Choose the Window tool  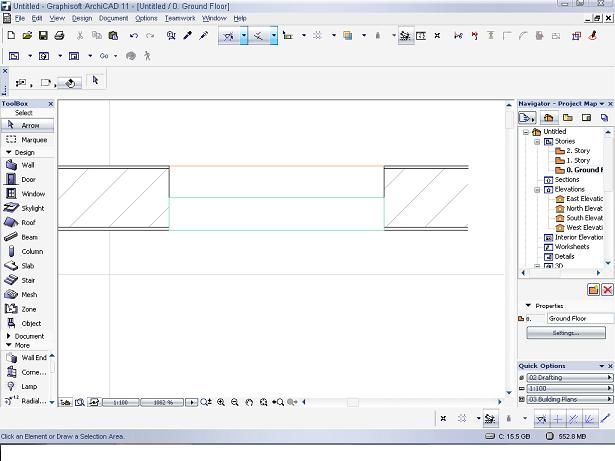(27, 194)
